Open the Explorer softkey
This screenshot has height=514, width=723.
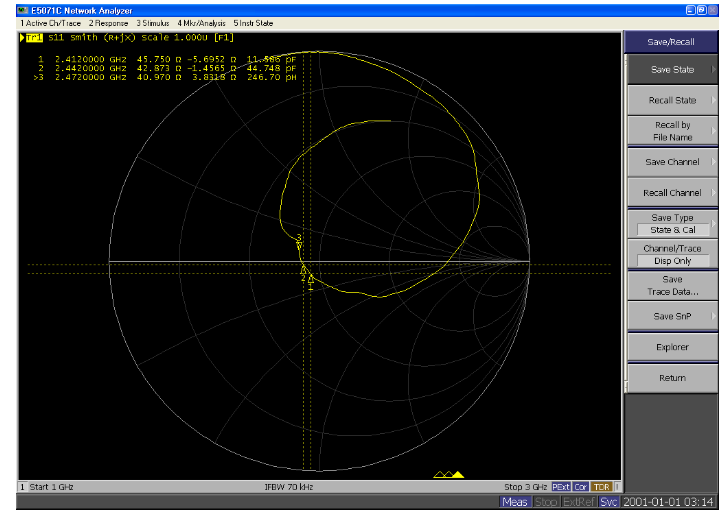[672, 347]
